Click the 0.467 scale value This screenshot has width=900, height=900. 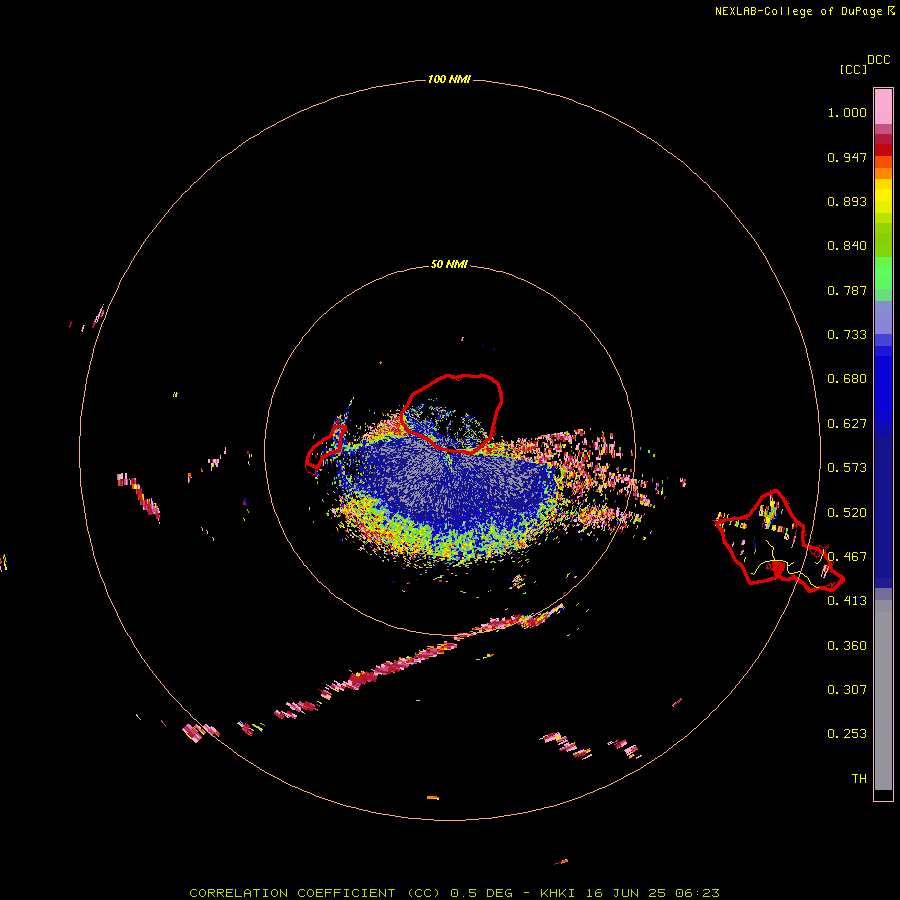[847, 557]
